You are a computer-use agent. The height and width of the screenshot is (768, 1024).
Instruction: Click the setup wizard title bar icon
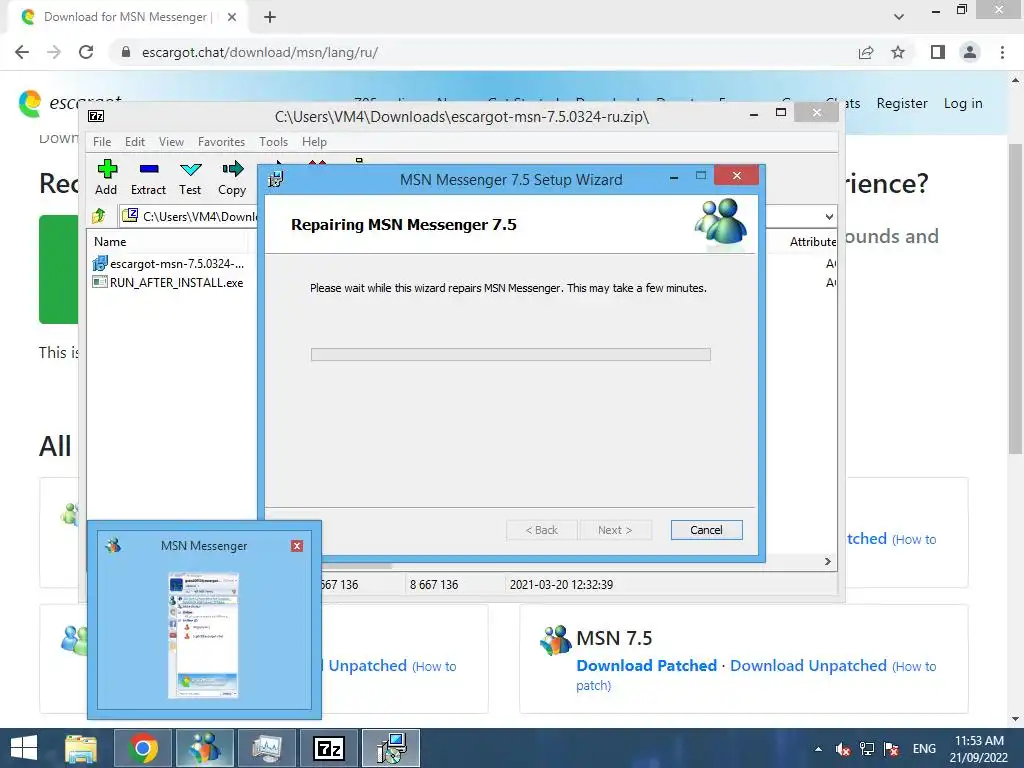click(x=276, y=179)
